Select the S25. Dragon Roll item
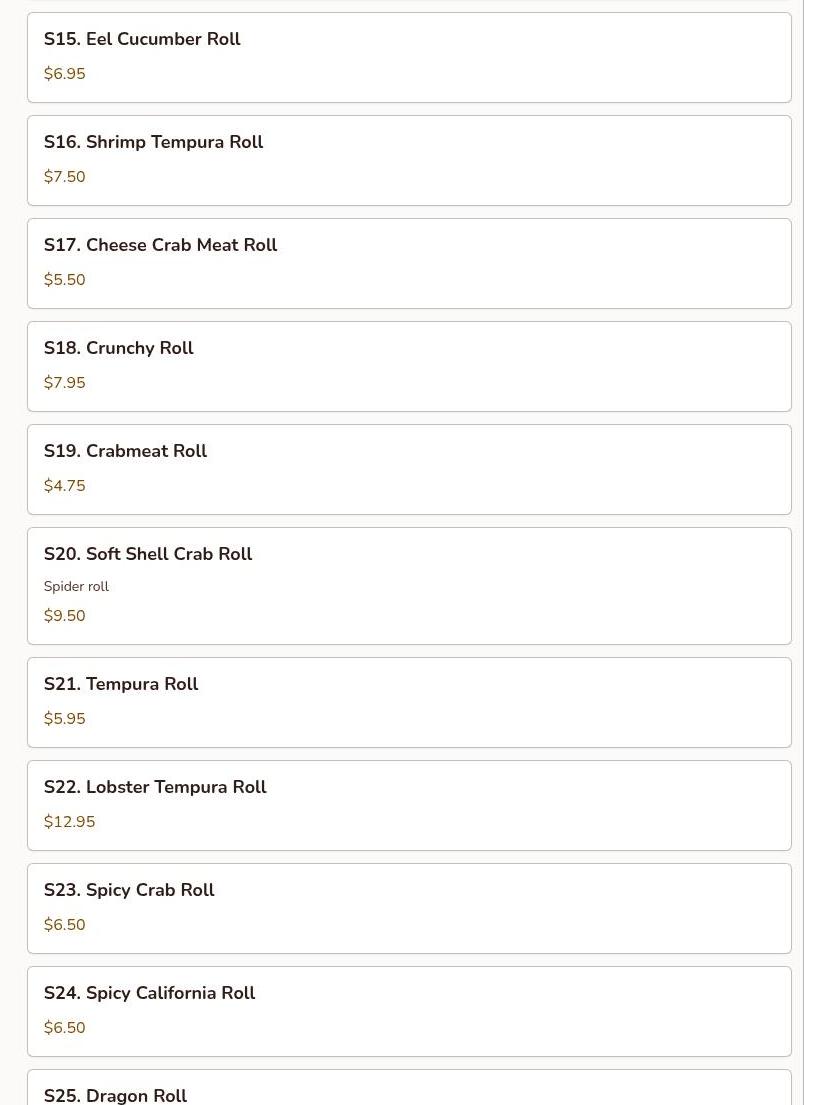824x1105 pixels. 409,1087
